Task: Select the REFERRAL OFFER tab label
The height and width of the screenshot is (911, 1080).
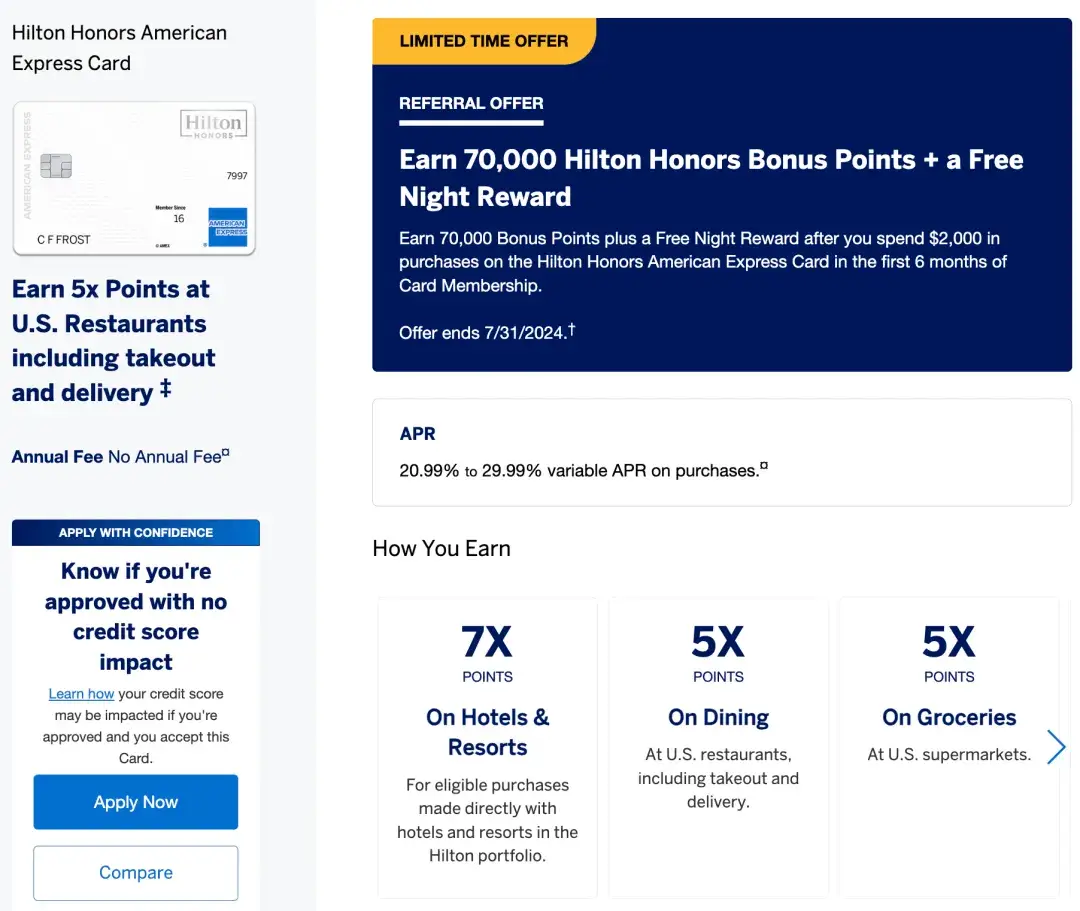Action: click(471, 103)
